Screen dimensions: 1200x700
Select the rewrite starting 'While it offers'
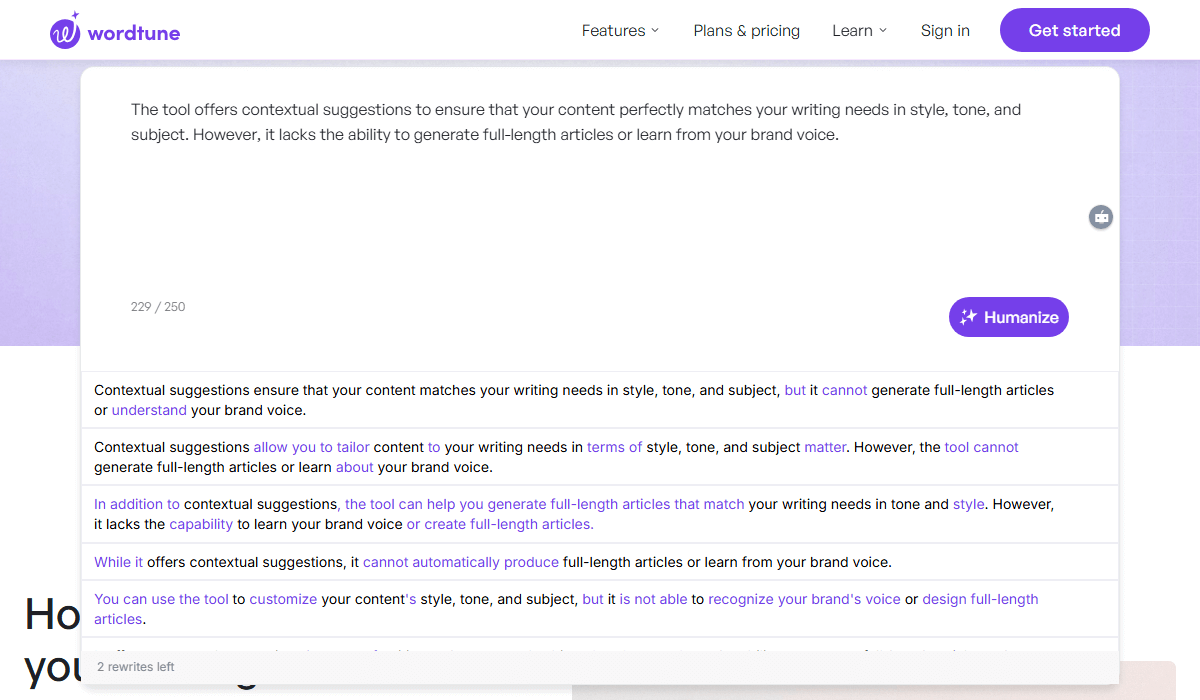point(492,562)
